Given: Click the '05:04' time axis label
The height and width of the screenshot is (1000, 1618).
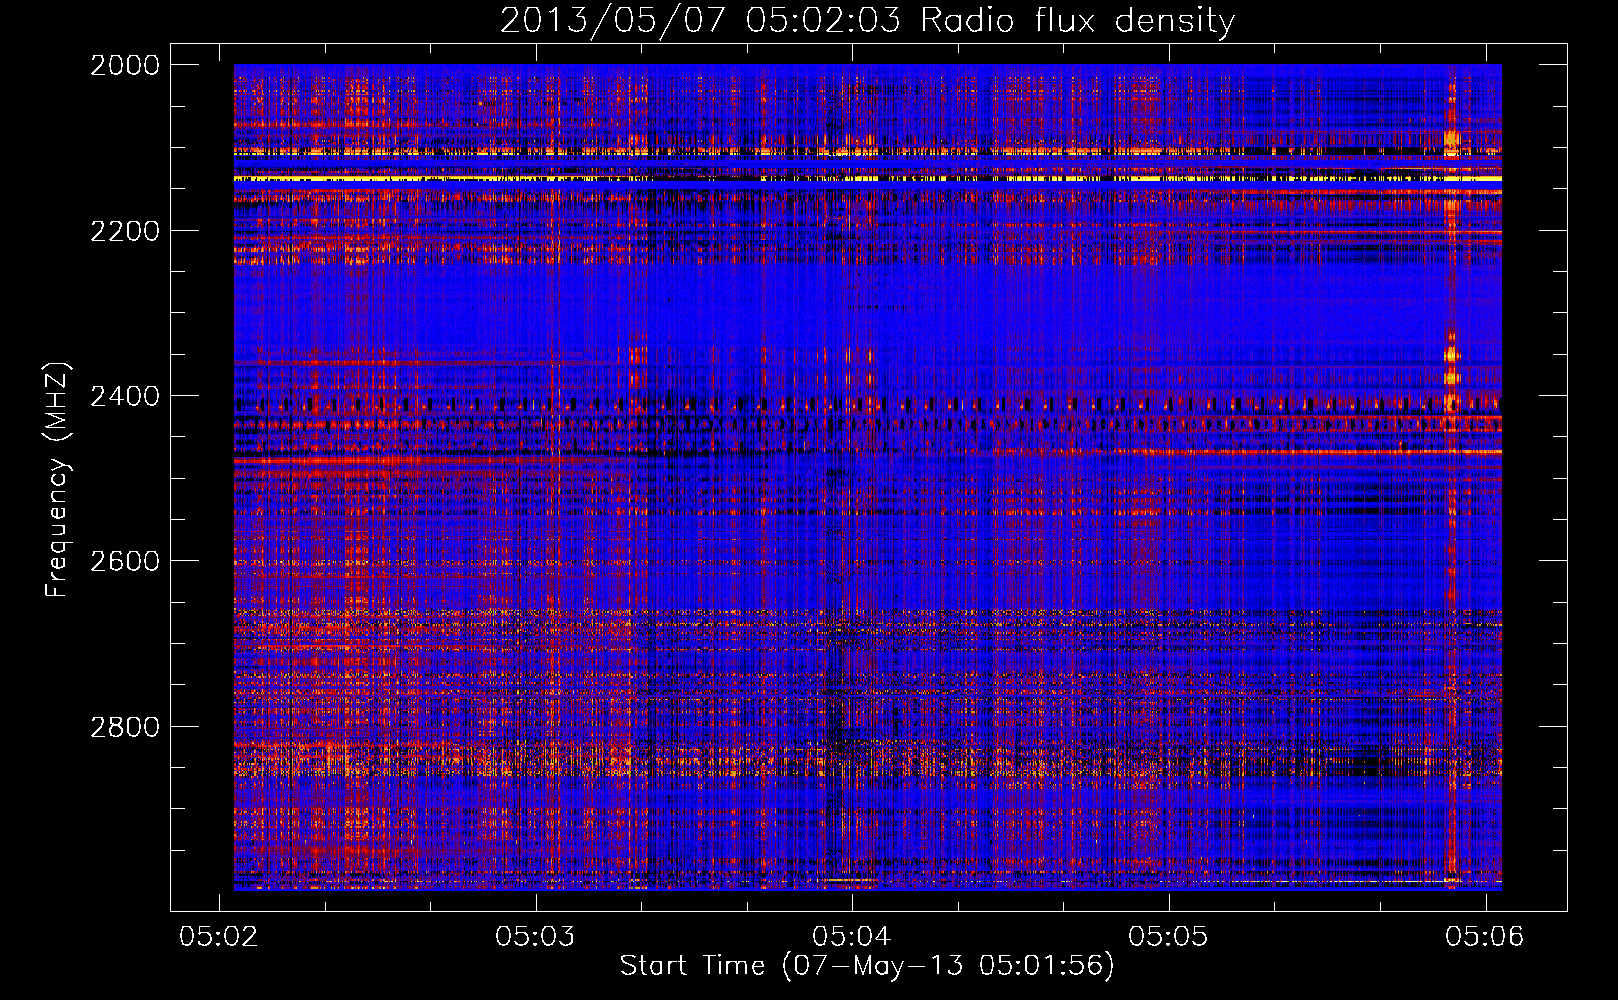Looking at the screenshot, I should tap(852, 936).
